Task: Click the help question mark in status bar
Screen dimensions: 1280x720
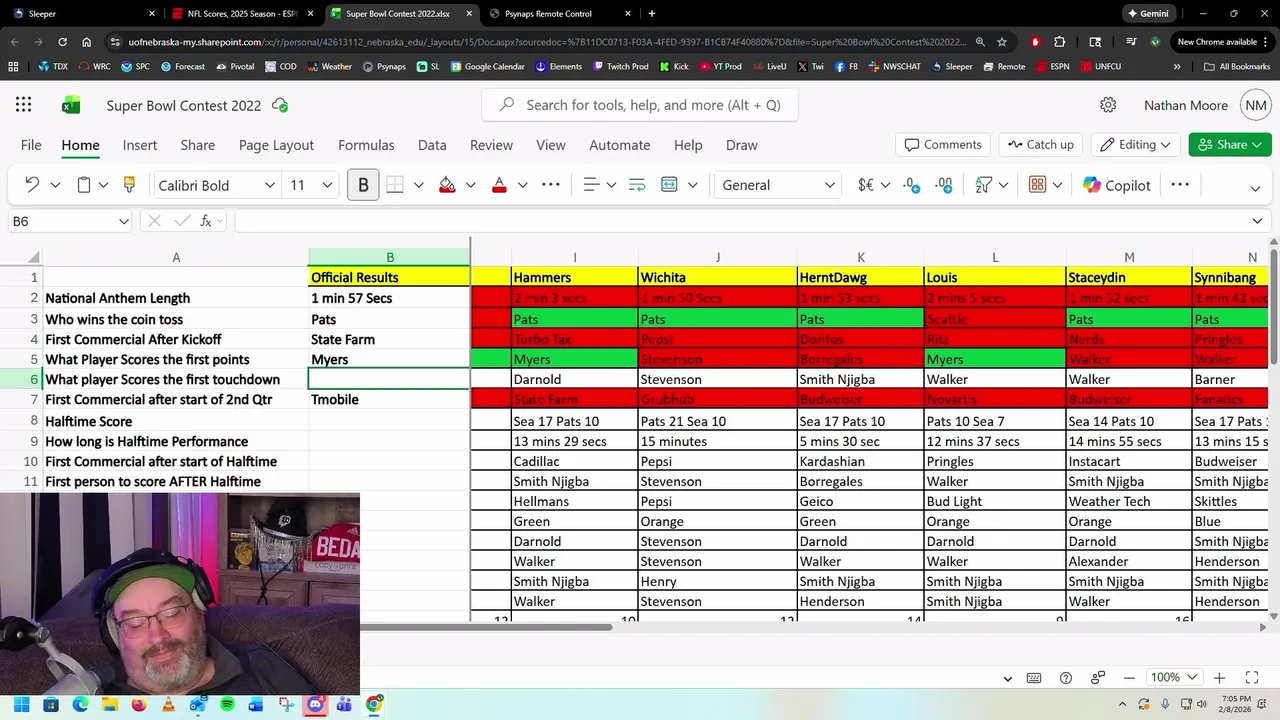Action: 1066,678
